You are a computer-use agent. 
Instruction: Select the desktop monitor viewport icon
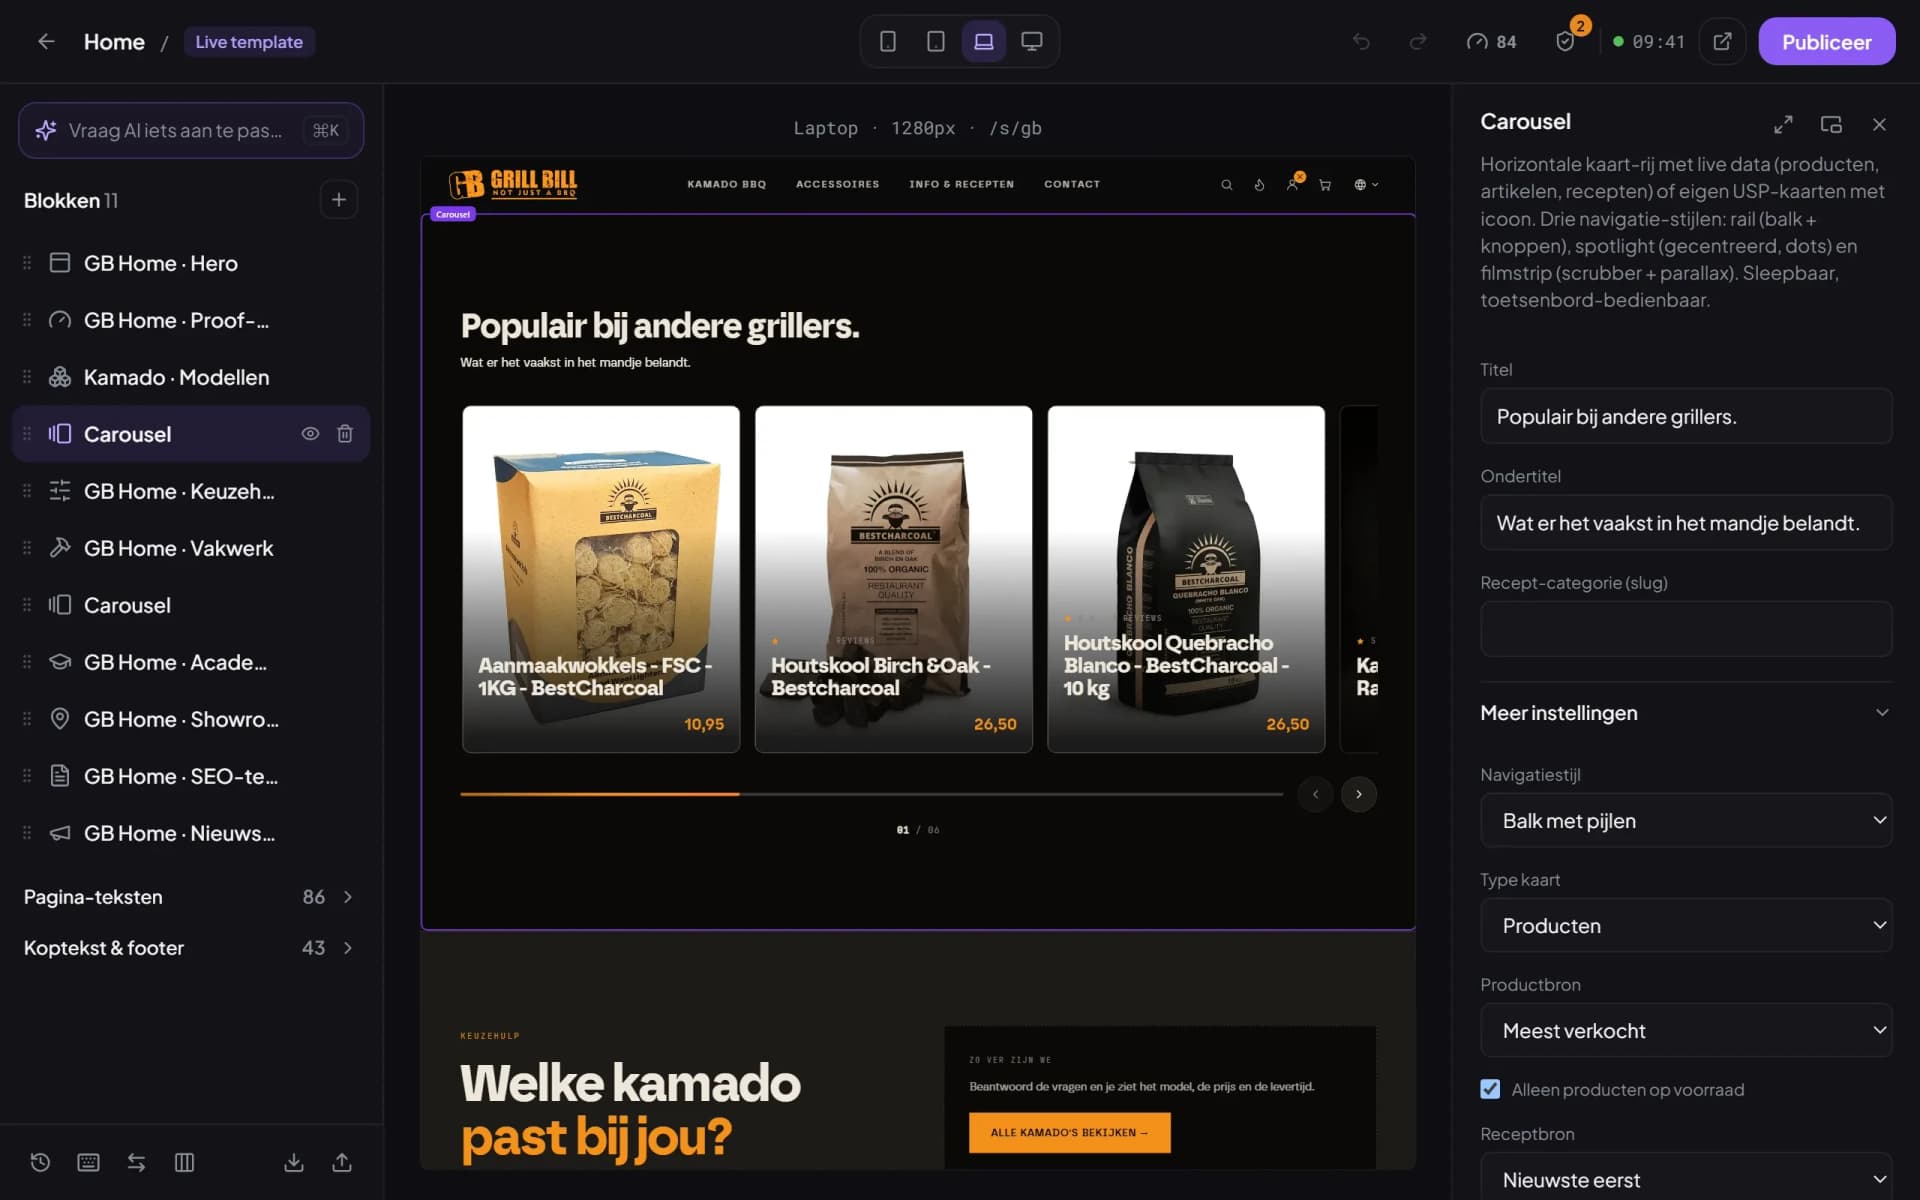coord(1031,41)
